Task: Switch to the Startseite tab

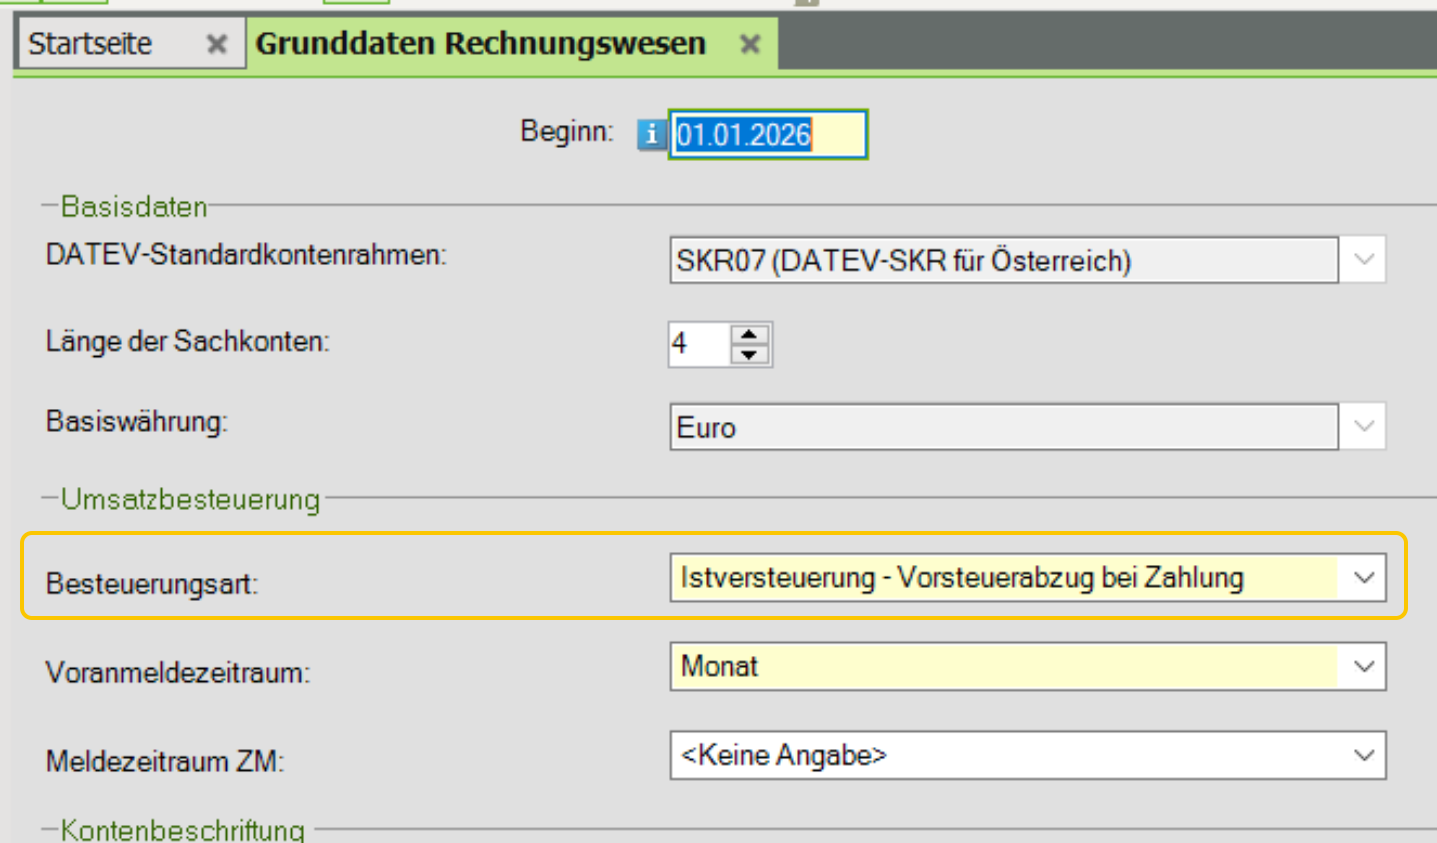Action: click(91, 44)
